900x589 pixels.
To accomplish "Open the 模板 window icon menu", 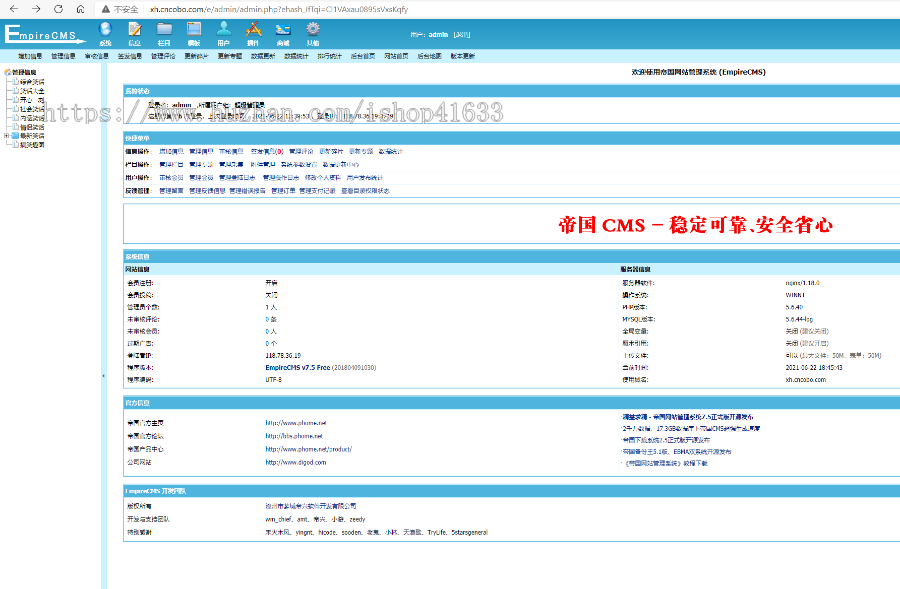I will point(194,34).
